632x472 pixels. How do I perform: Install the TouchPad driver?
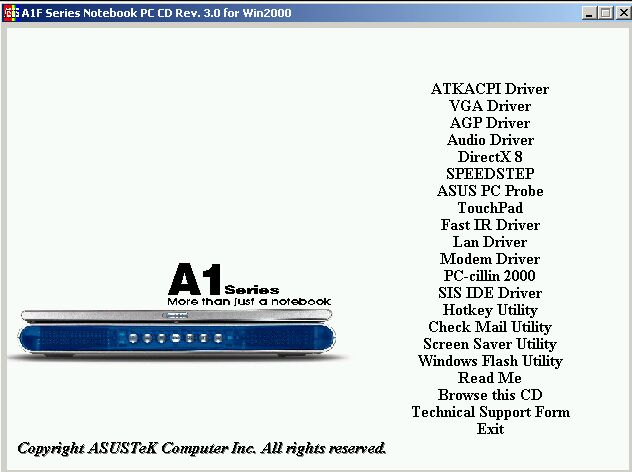(x=490, y=208)
